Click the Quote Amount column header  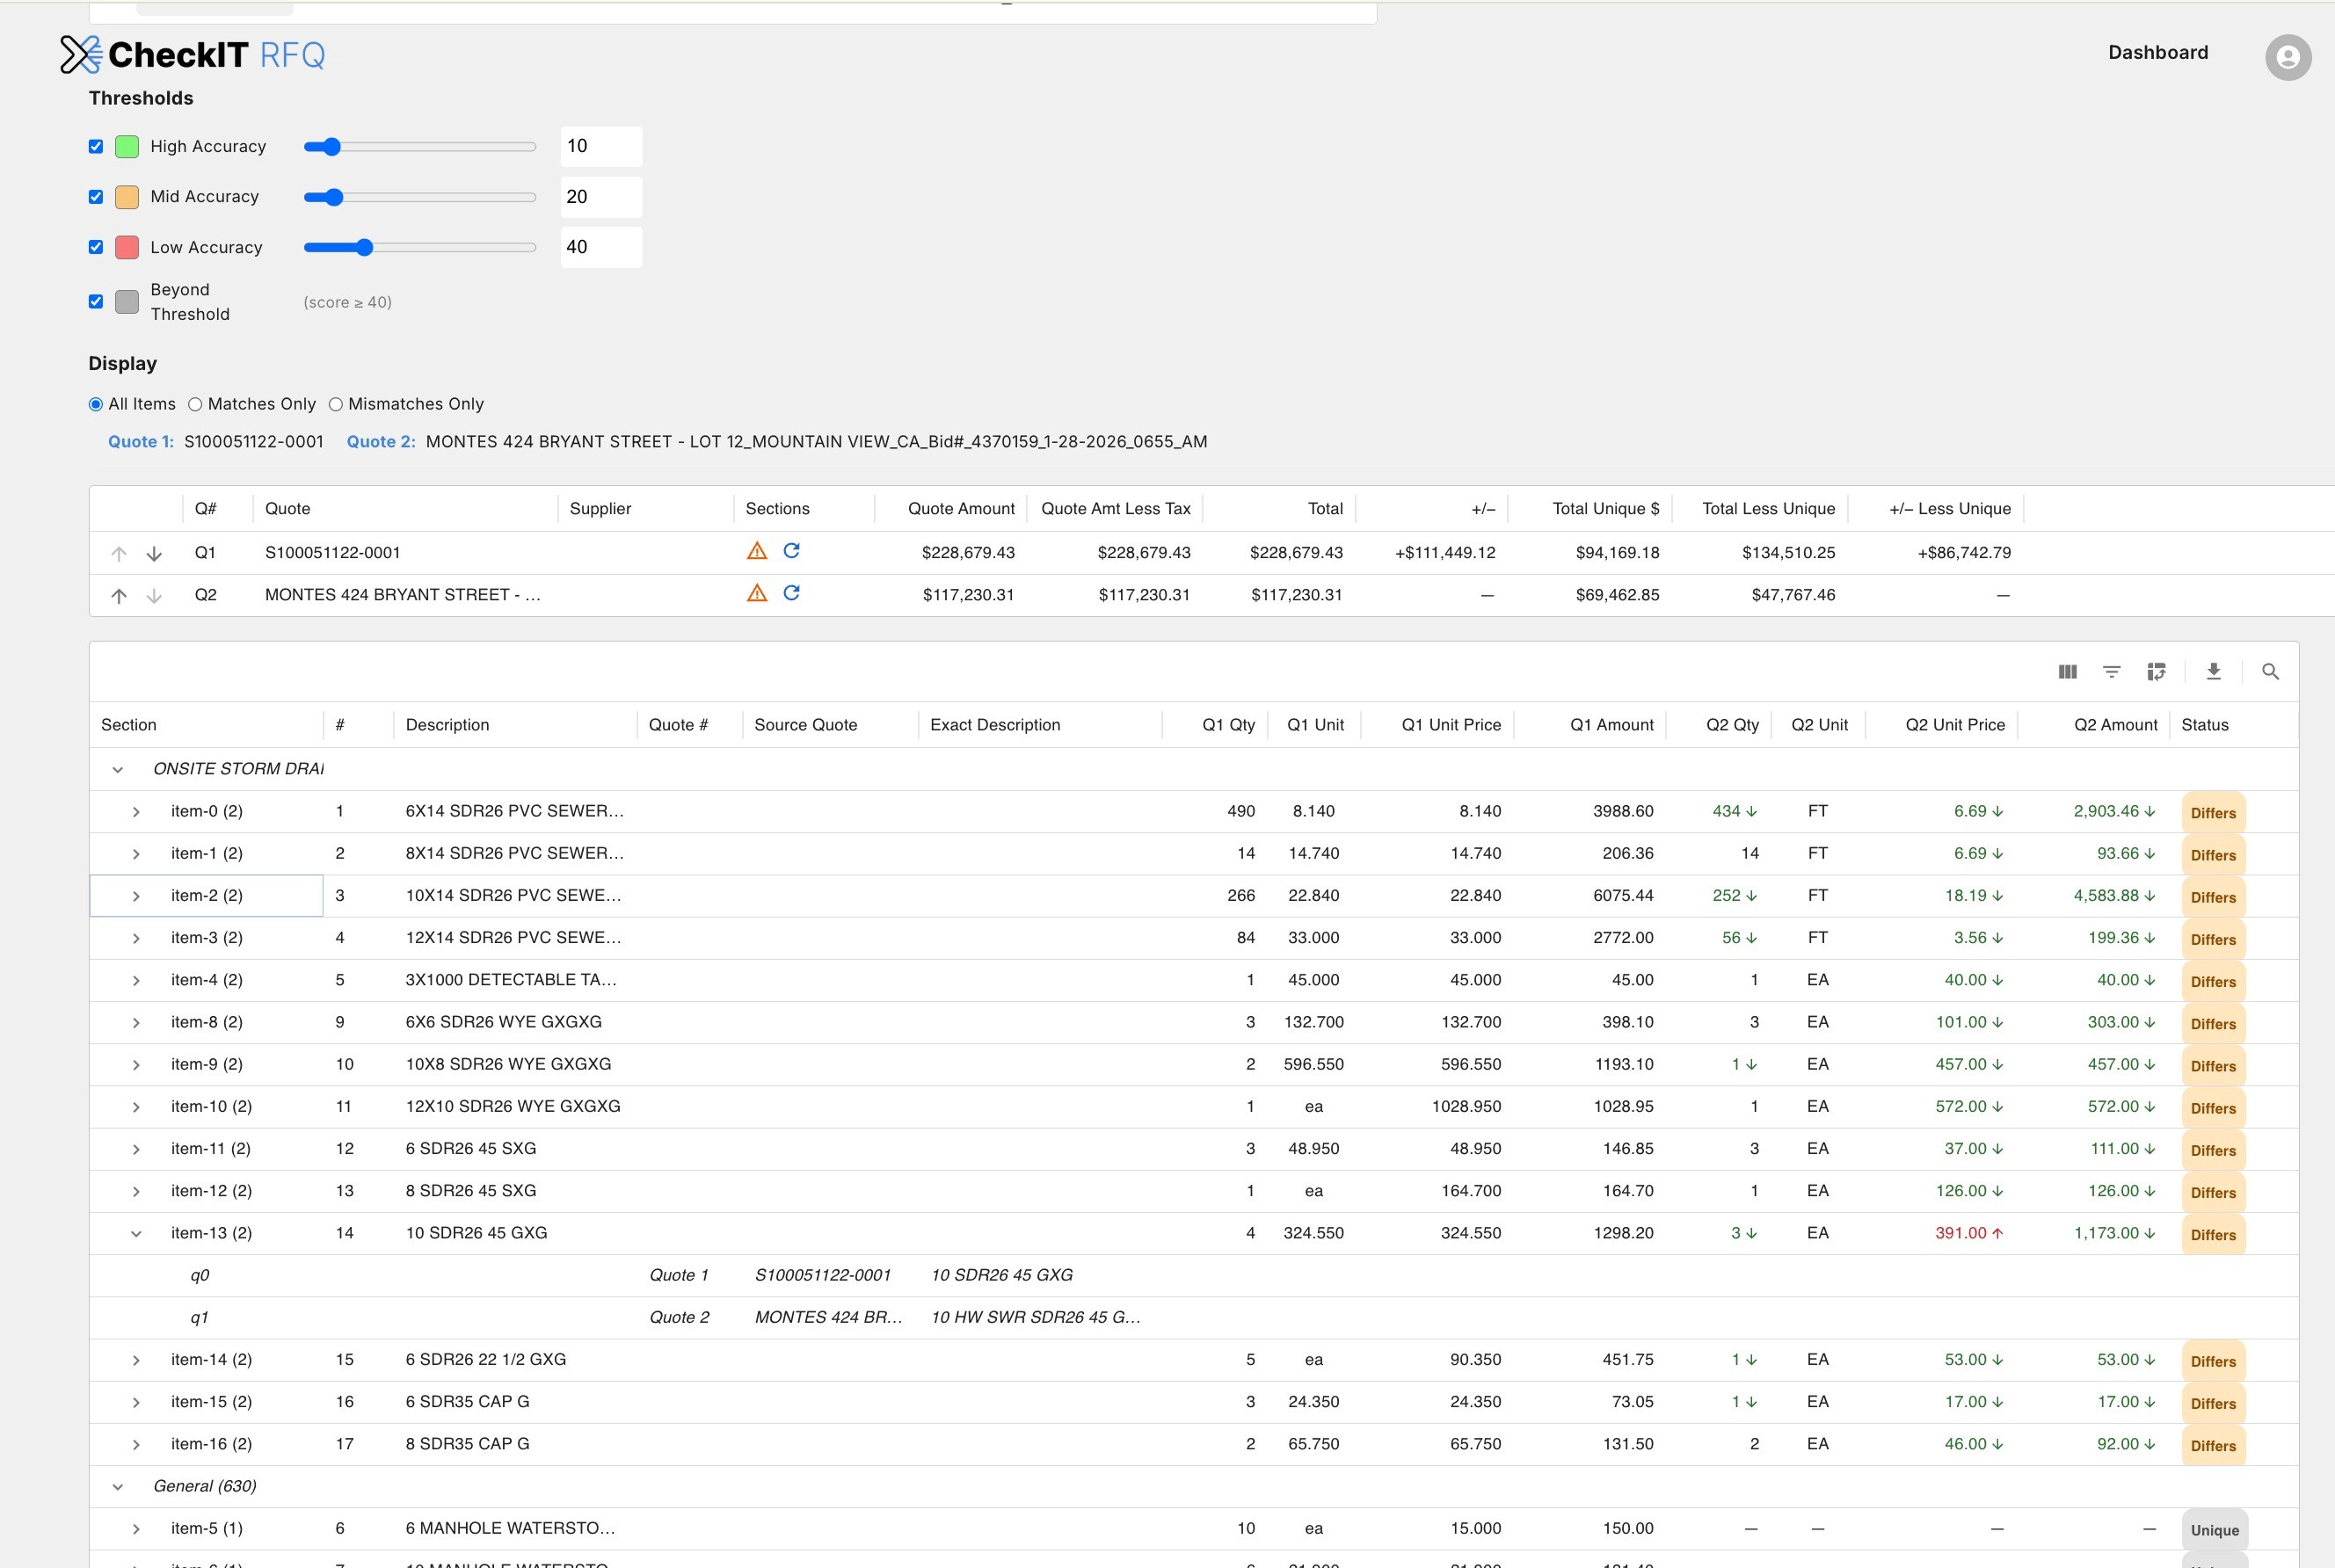(961, 508)
